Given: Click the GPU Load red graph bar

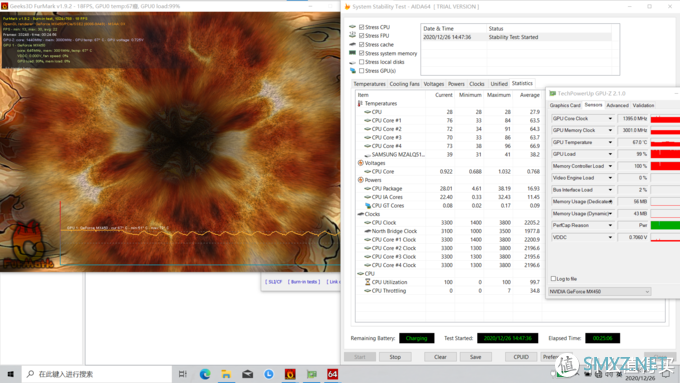Looking at the screenshot, I should point(665,154).
